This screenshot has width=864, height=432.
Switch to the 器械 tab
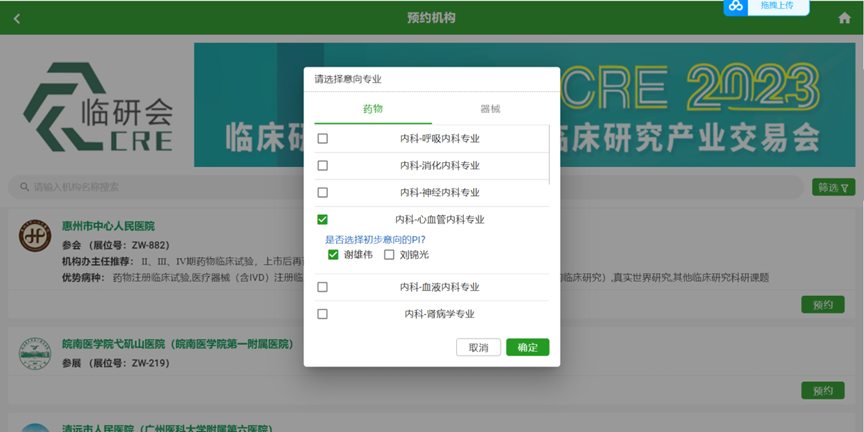(490, 109)
